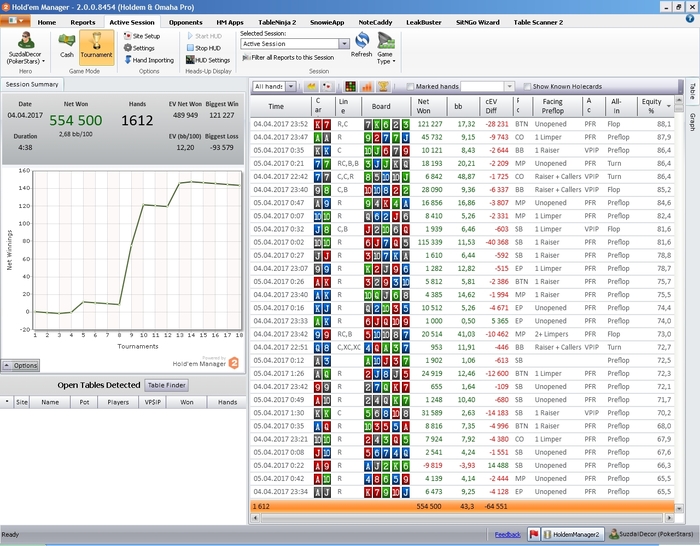Select the vertical Table side tab
Viewport: 700px width, 546px height.
[x=692, y=91]
